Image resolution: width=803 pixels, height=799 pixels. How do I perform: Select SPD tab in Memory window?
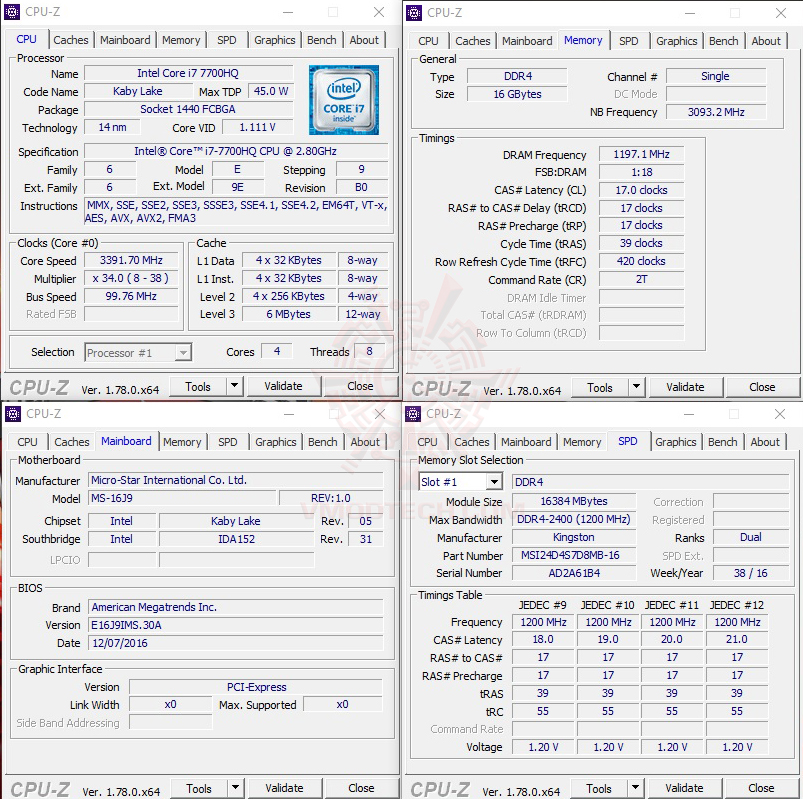628,41
